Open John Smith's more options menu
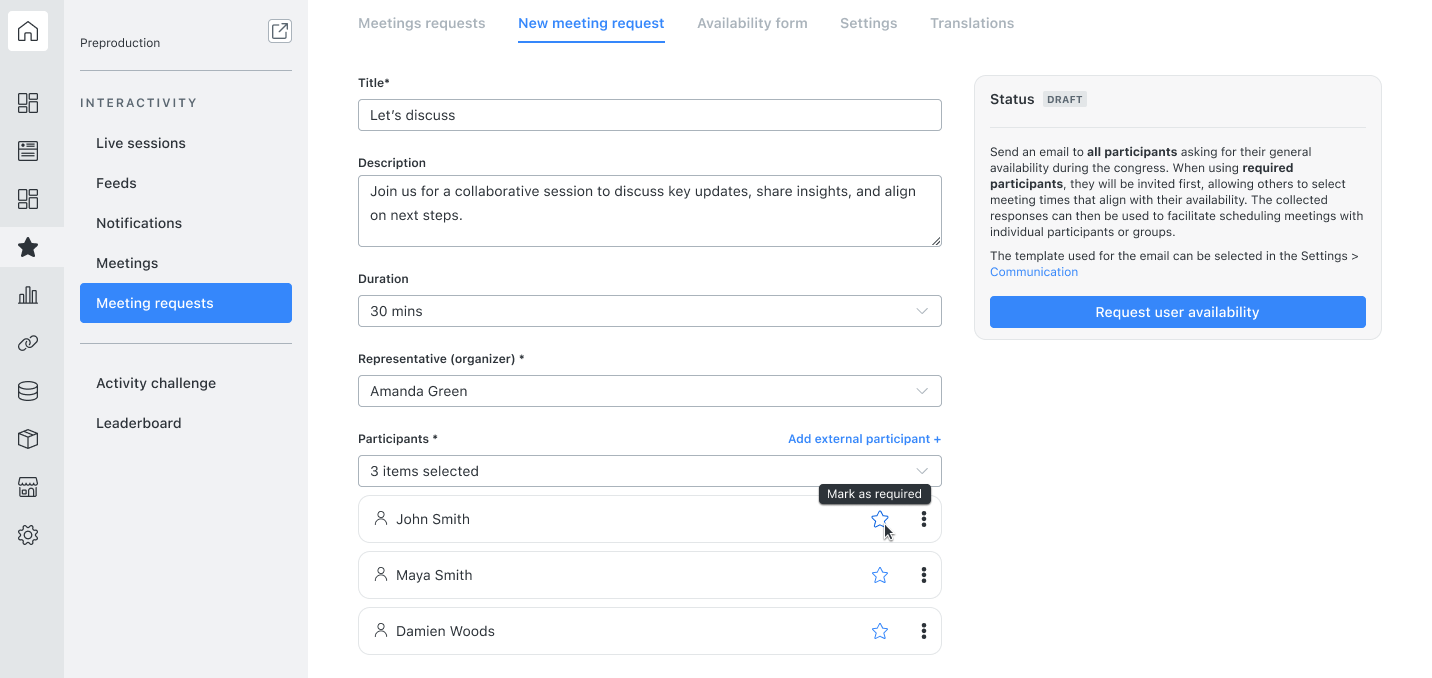Image resolution: width=1432 pixels, height=678 pixels. 924,519
